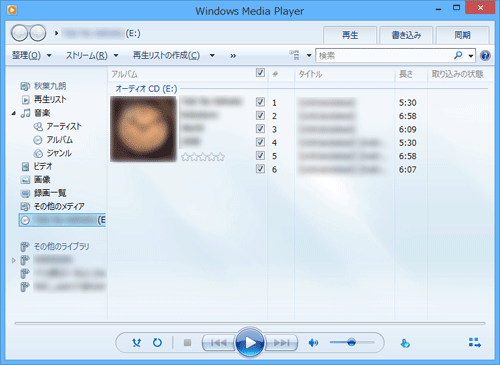Switch to Now Playing mode
The image size is (500, 365).
475,342
